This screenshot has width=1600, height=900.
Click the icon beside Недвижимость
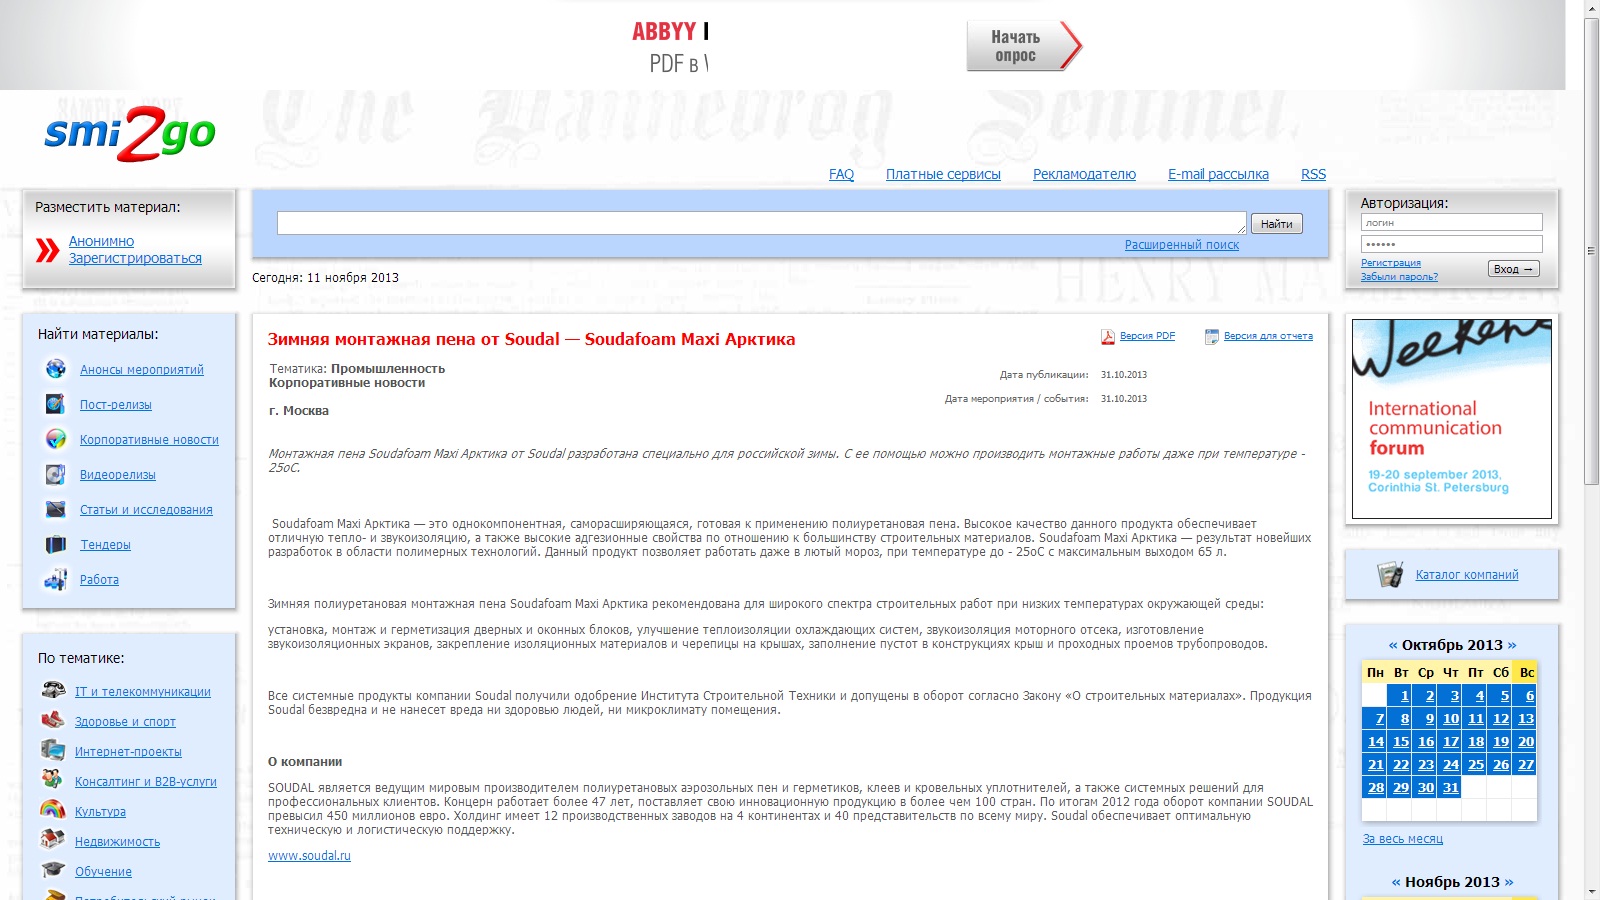tap(53, 840)
